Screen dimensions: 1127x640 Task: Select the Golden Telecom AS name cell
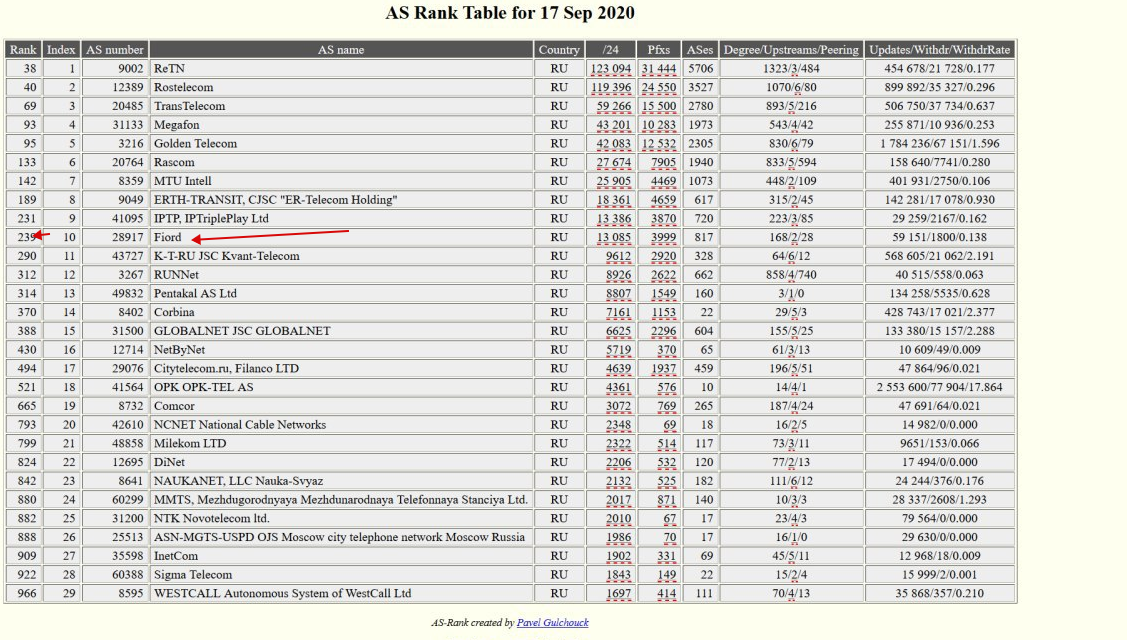341,143
